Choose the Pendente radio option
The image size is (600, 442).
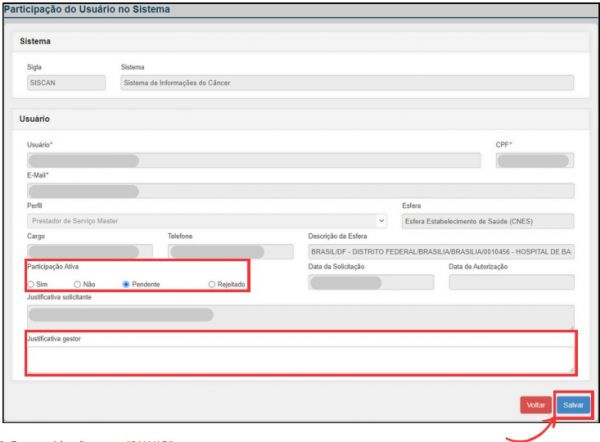coord(126,285)
